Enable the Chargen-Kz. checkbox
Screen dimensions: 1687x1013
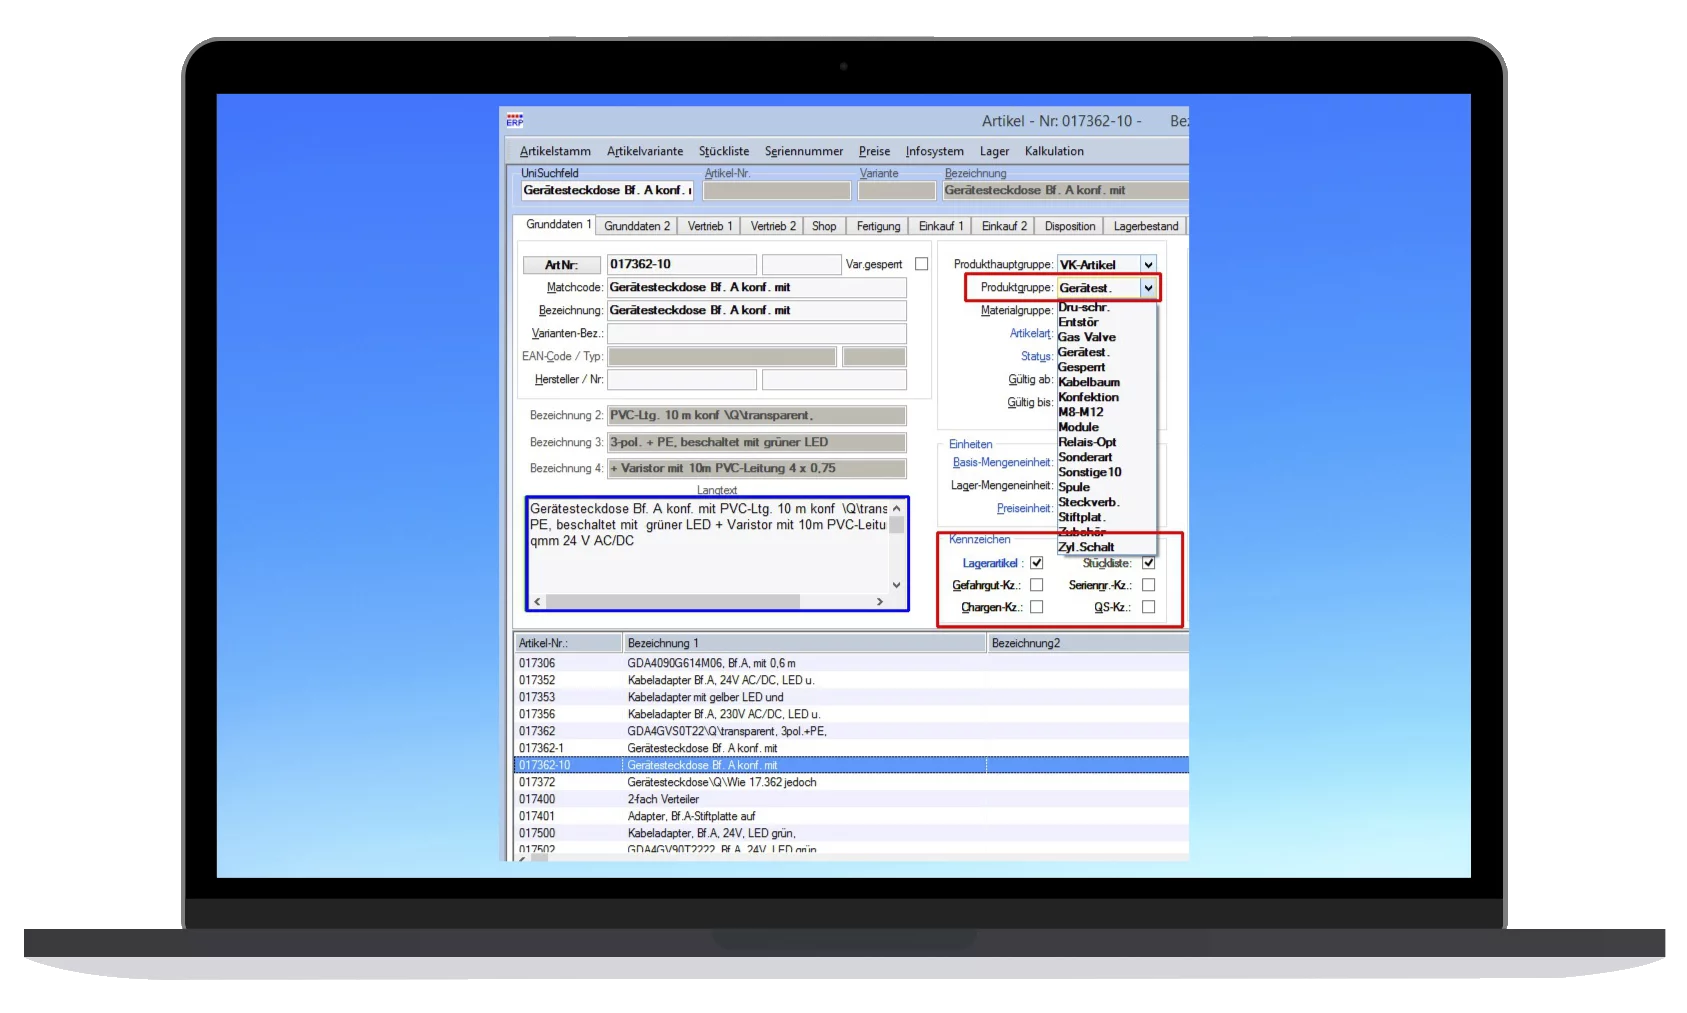point(1036,607)
